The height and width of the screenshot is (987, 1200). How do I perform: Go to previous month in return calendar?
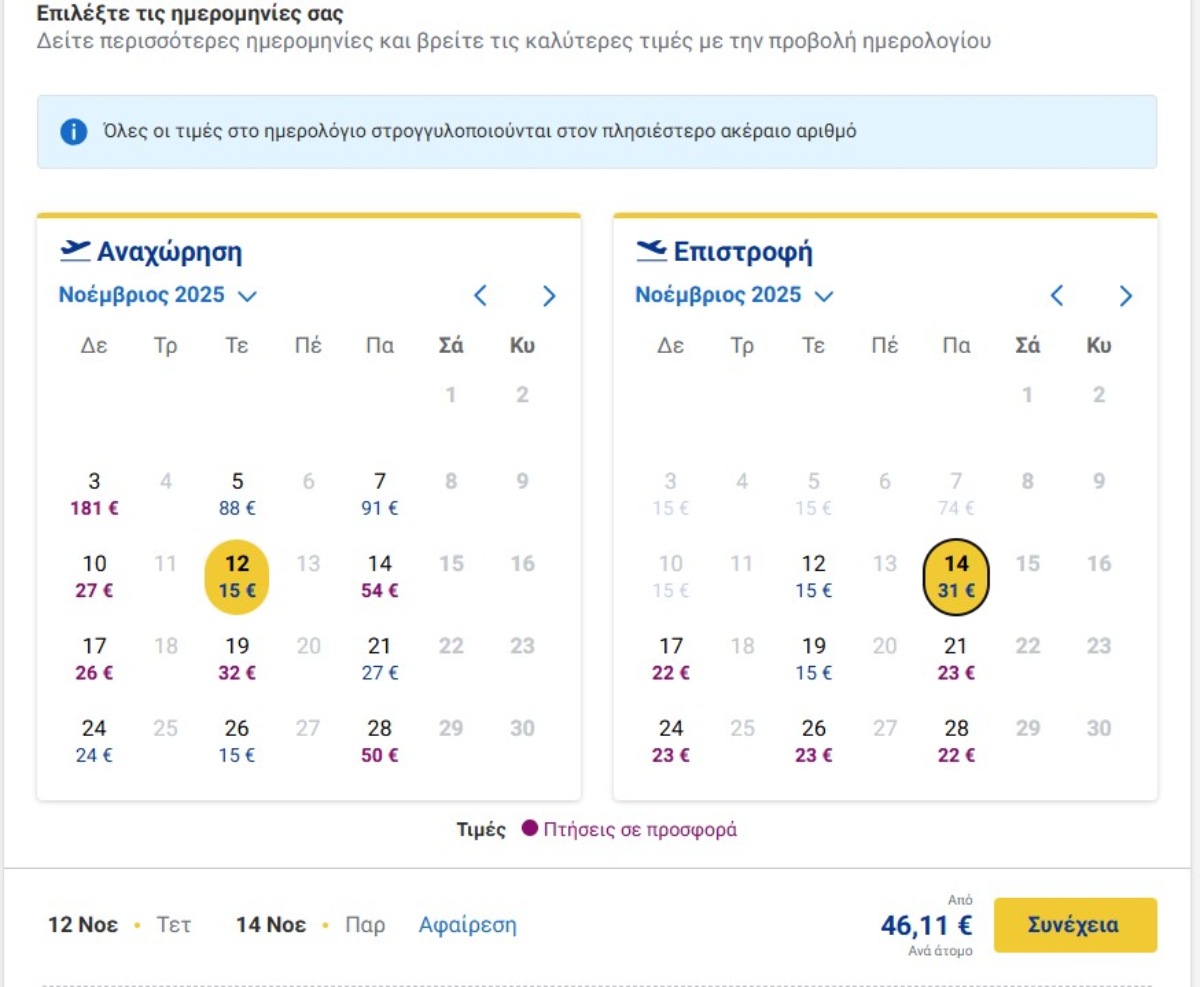point(1057,296)
